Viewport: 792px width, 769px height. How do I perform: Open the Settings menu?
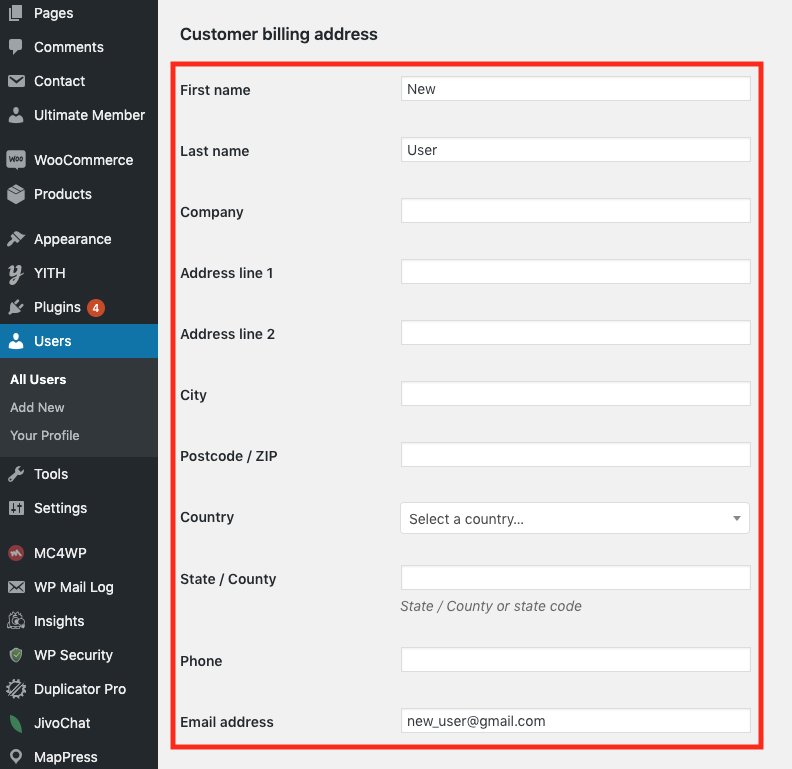tap(60, 508)
